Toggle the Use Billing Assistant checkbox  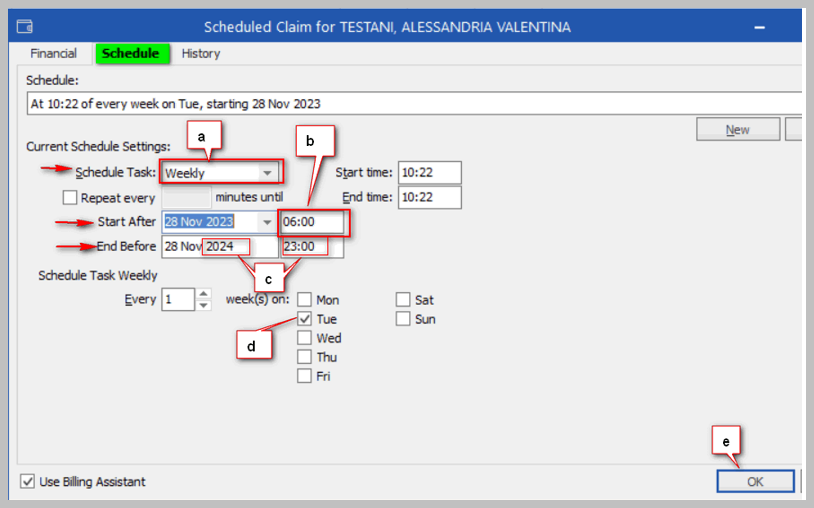click(x=28, y=482)
